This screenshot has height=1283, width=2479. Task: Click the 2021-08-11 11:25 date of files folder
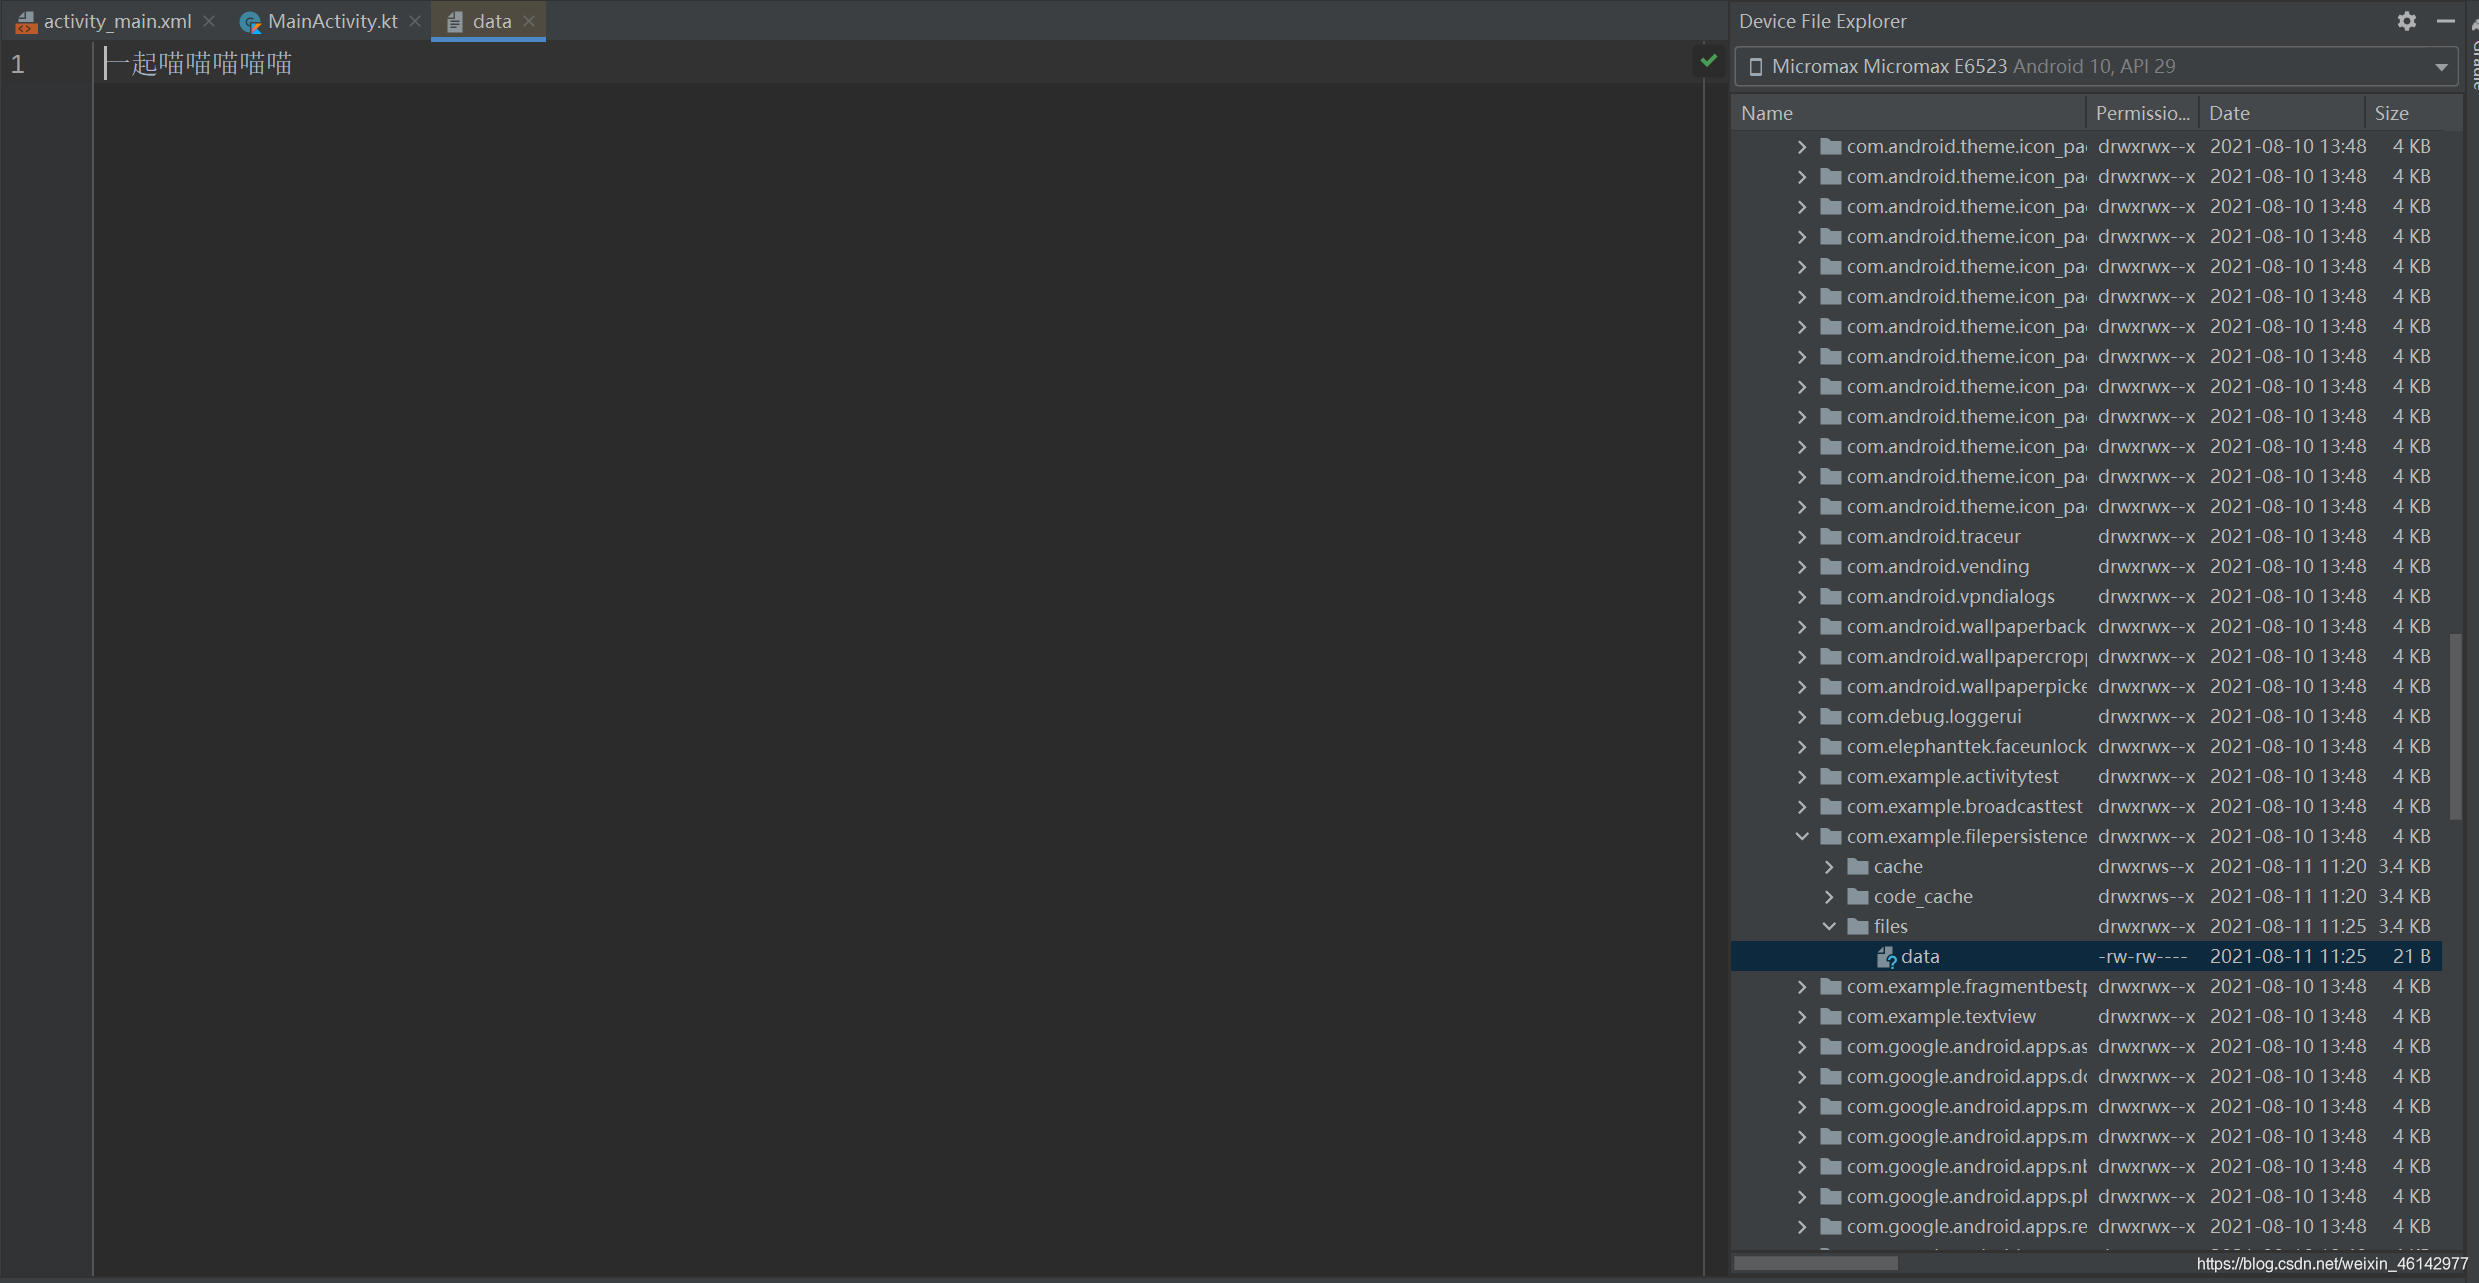2288,927
